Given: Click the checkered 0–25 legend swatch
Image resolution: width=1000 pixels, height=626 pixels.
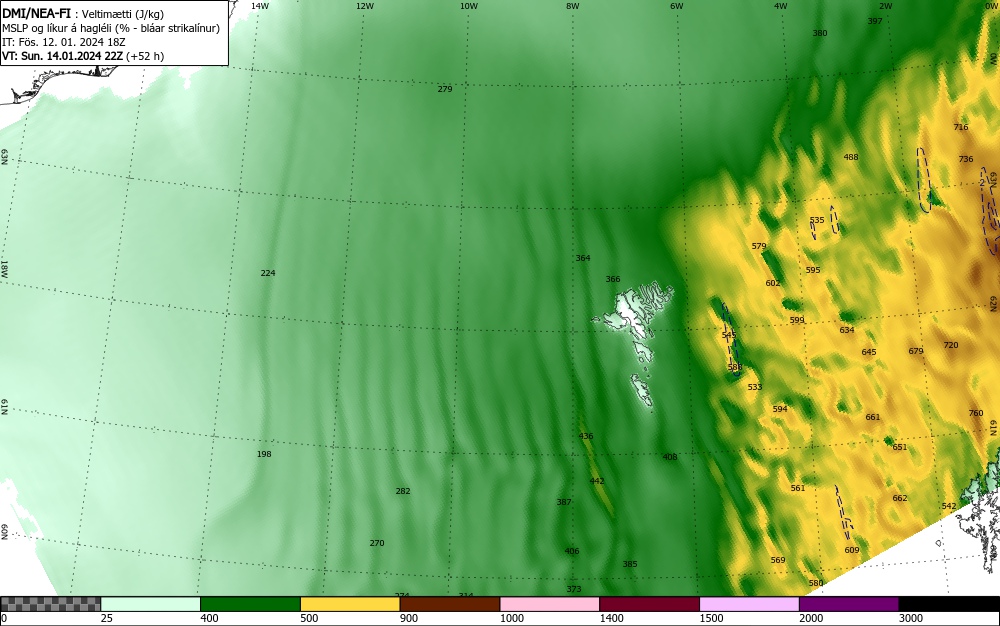Looking at the screenshot, I should pyautogui.click(x=50, y=604).
